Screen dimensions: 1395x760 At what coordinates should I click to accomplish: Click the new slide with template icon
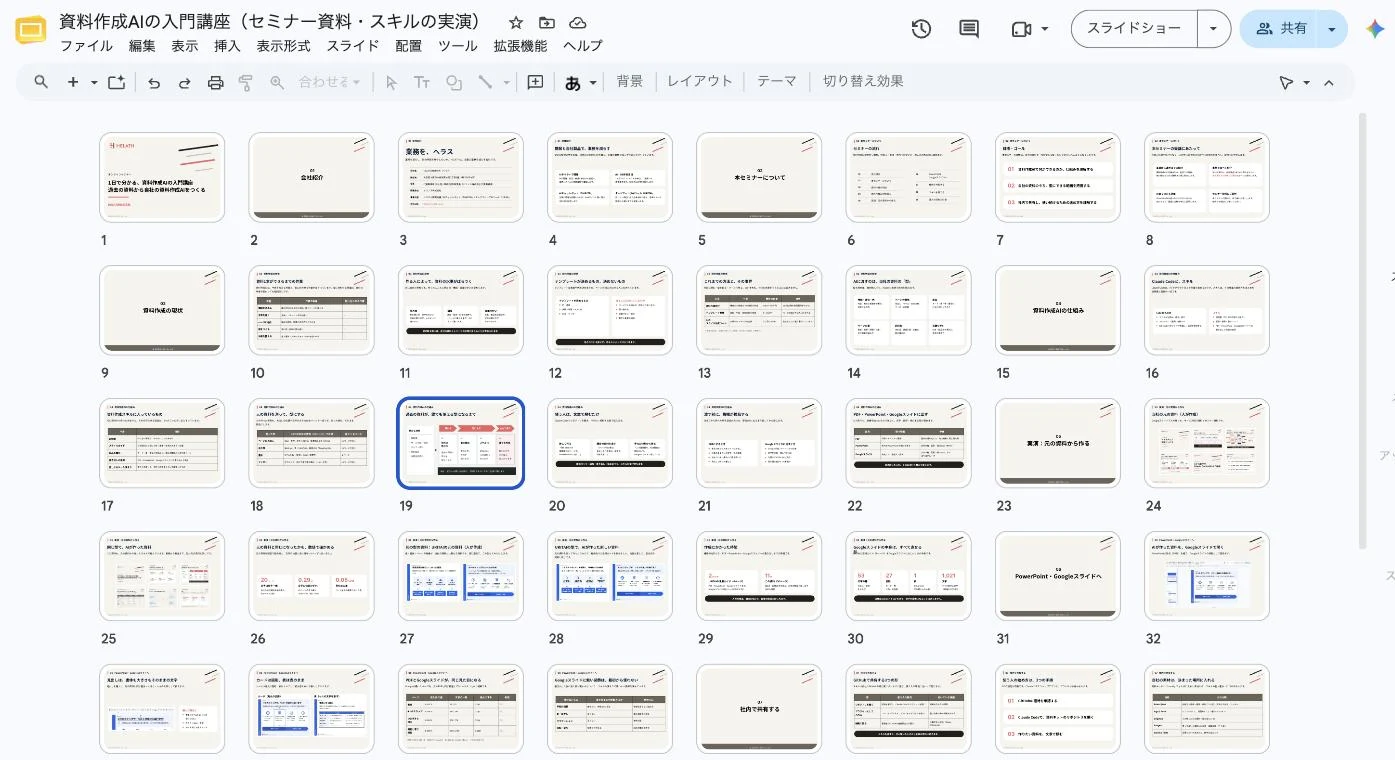click(116, 82)
